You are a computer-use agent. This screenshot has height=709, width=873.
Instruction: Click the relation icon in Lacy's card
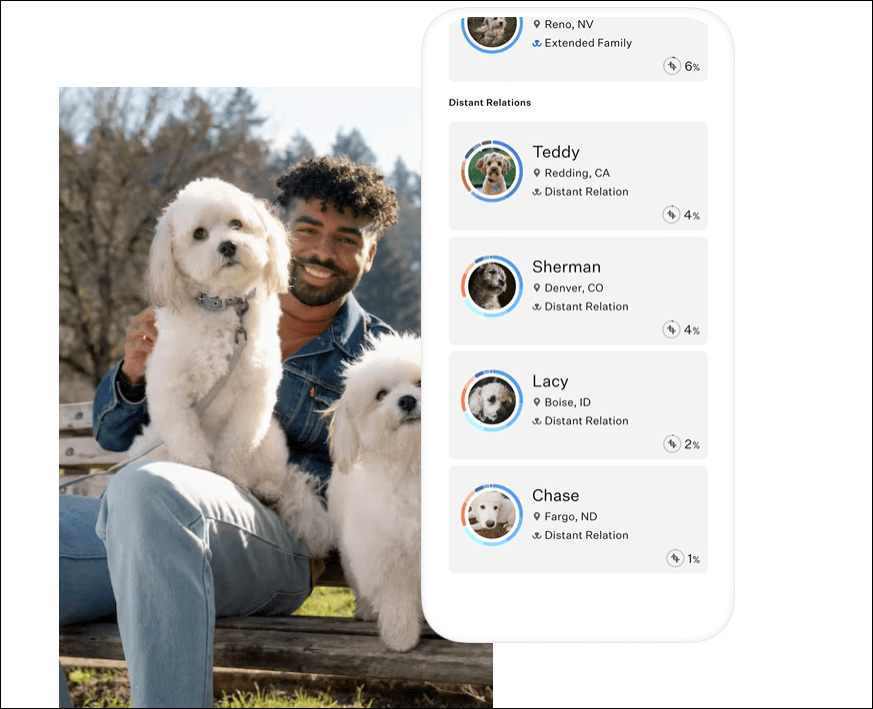pos(537,421)
